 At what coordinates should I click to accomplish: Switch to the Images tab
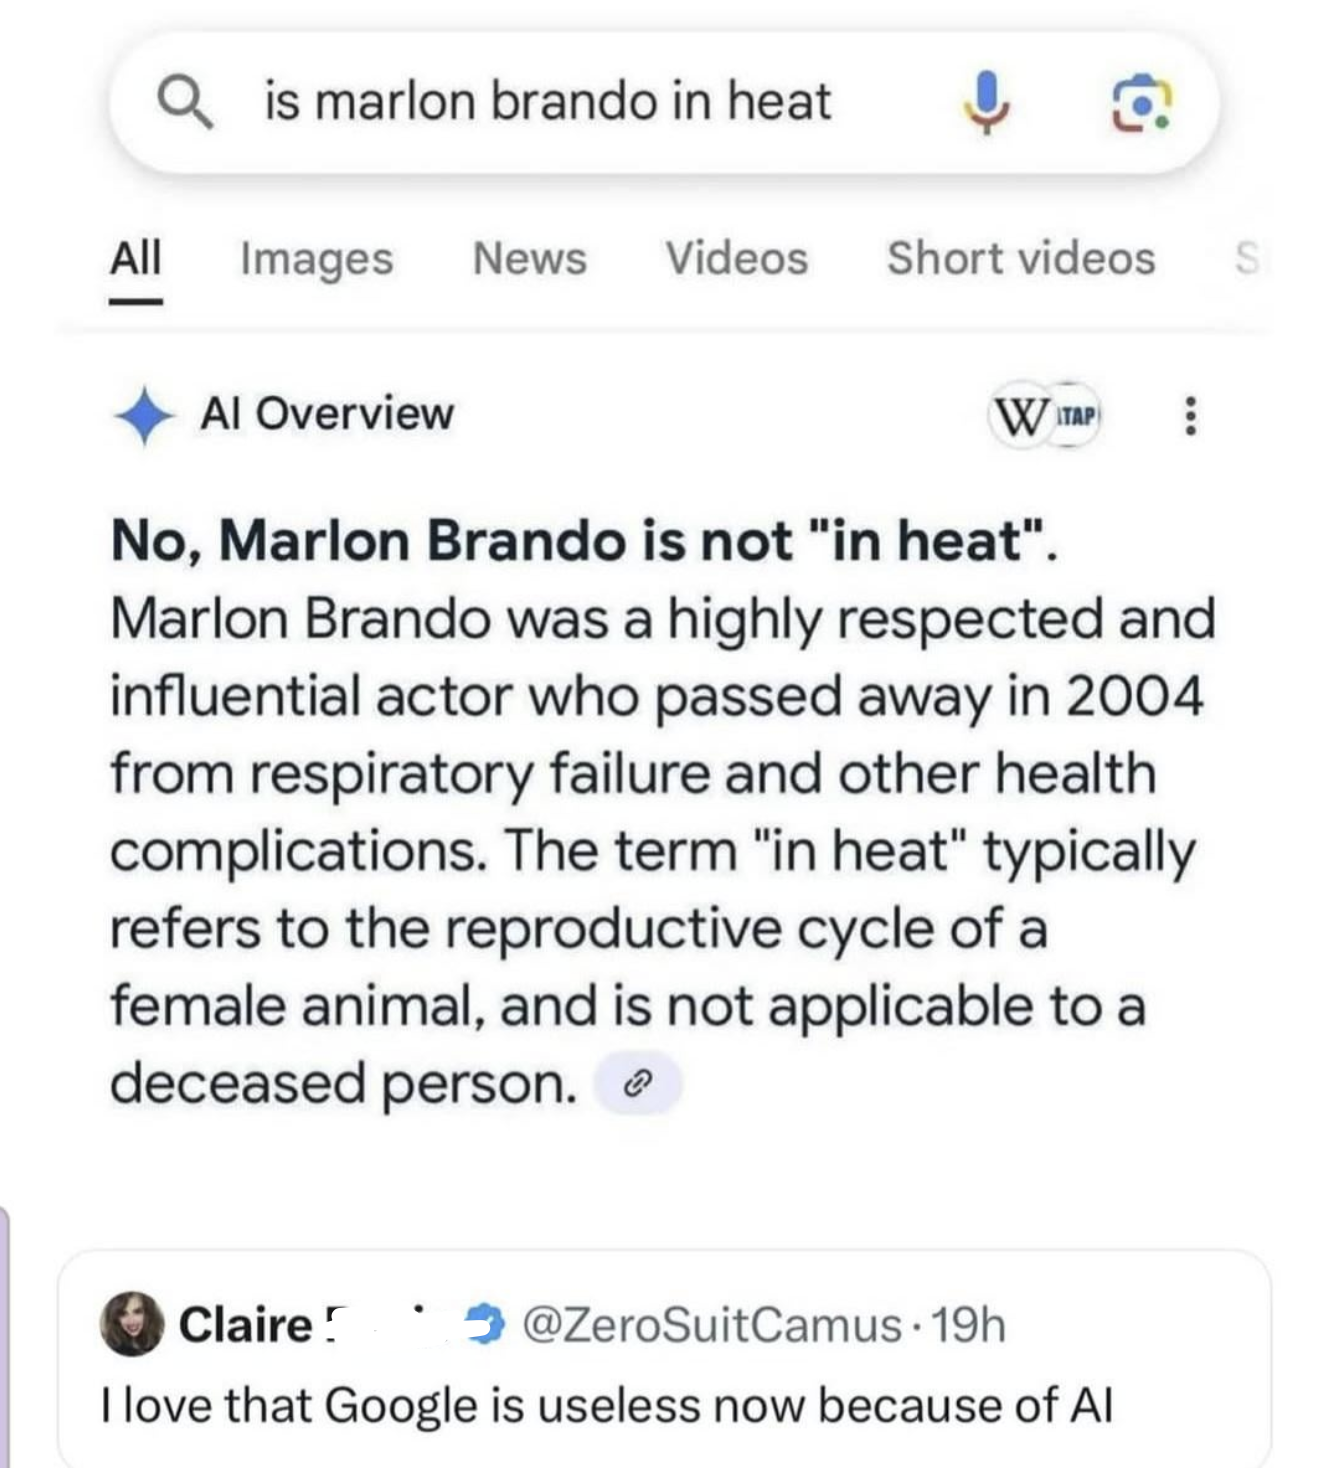[x=316, y=258]
